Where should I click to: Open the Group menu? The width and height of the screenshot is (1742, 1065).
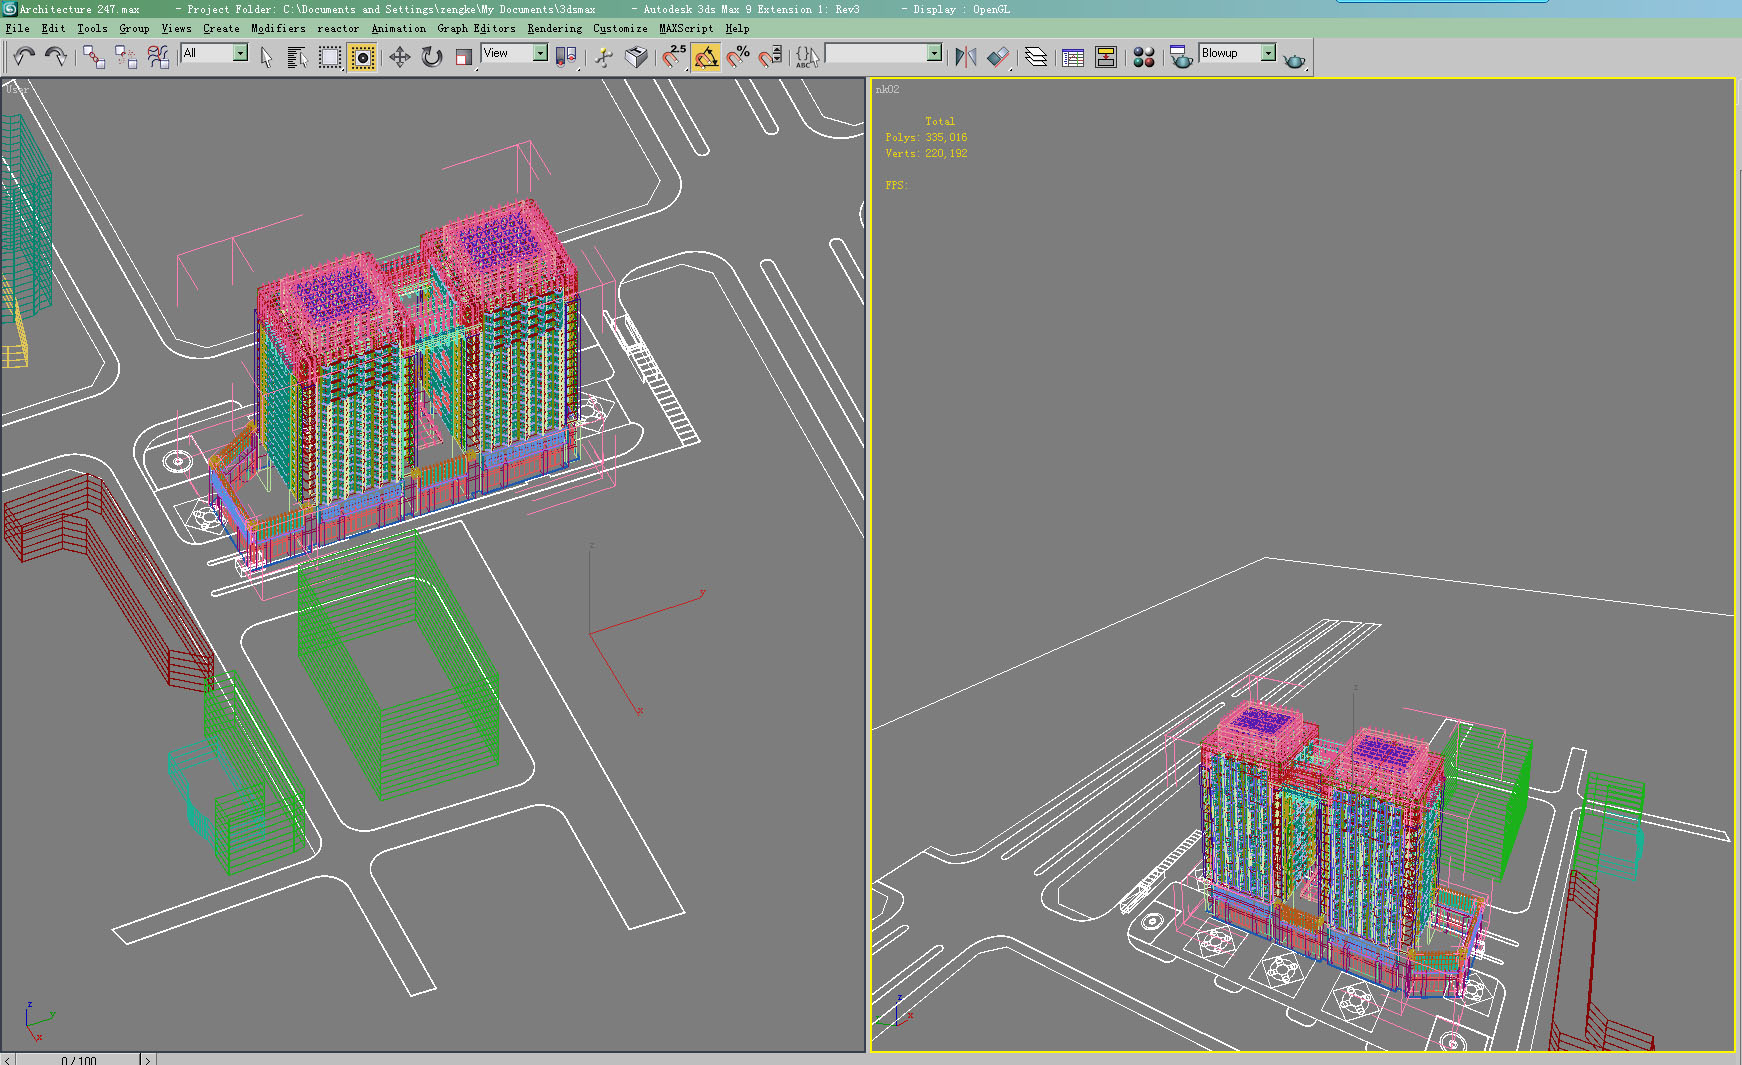[134, 29]
